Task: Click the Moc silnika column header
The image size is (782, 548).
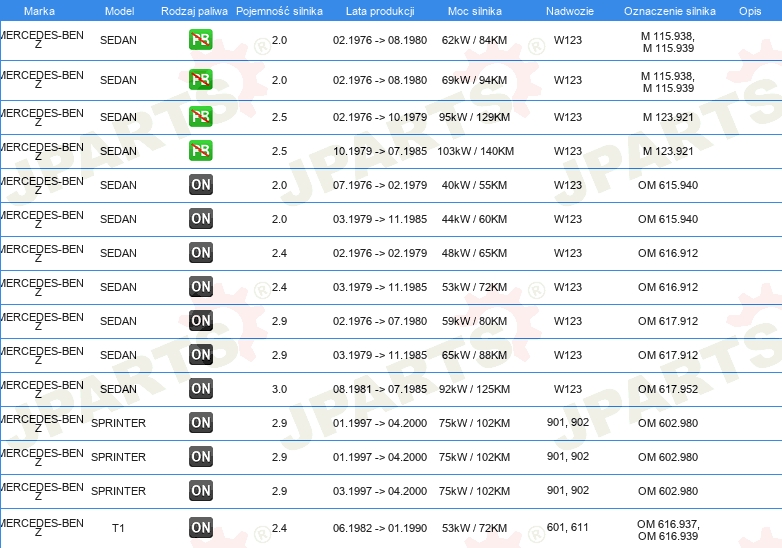Action: pyautogui.click(x=475, y=11)
